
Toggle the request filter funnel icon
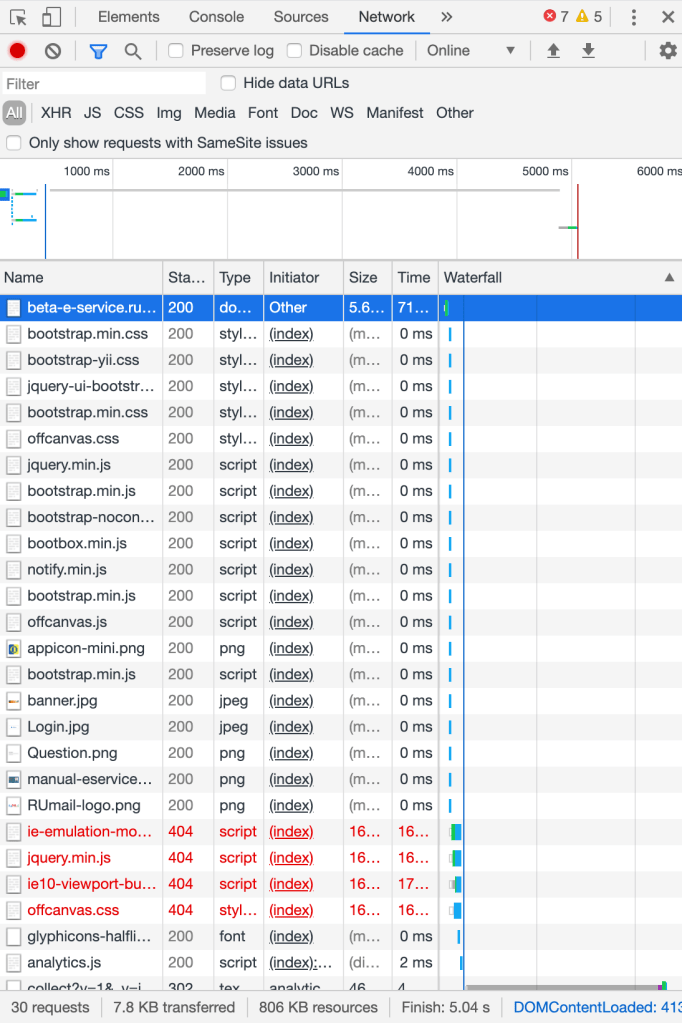(98, 51)
